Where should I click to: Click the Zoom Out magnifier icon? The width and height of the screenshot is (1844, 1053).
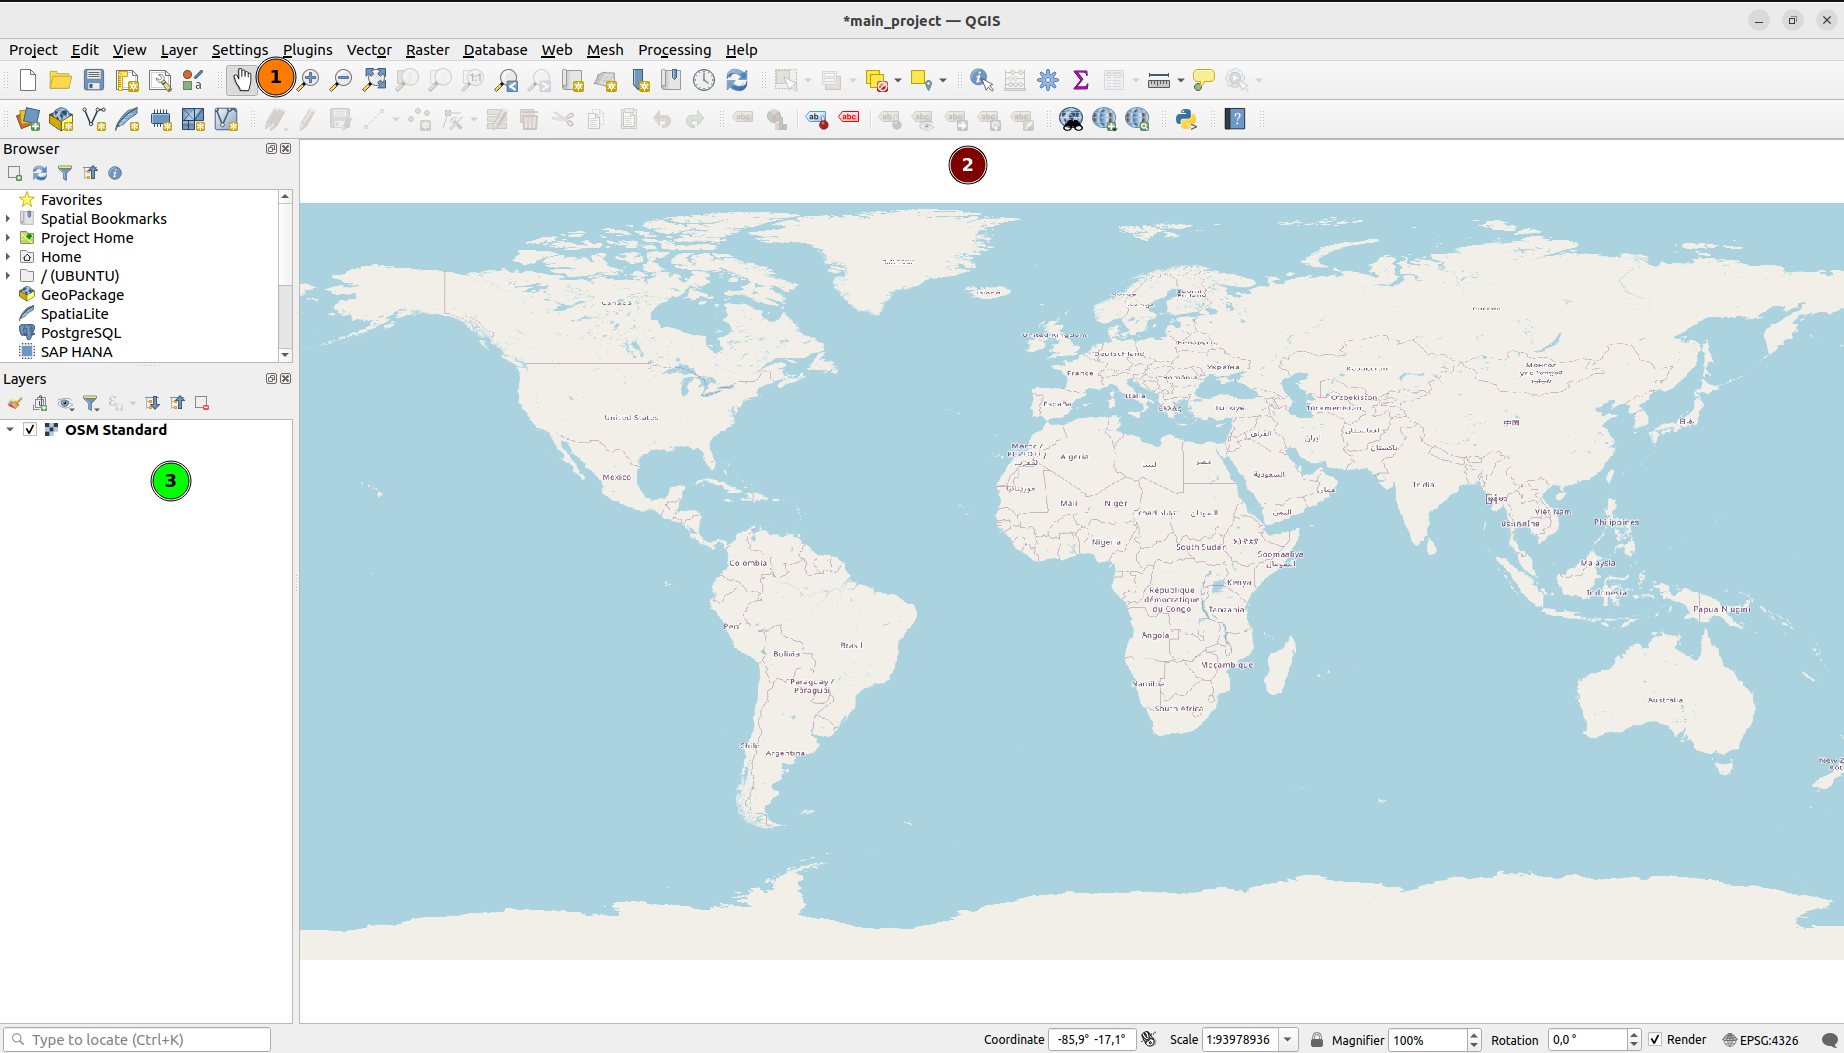click(x=341, y=80)
